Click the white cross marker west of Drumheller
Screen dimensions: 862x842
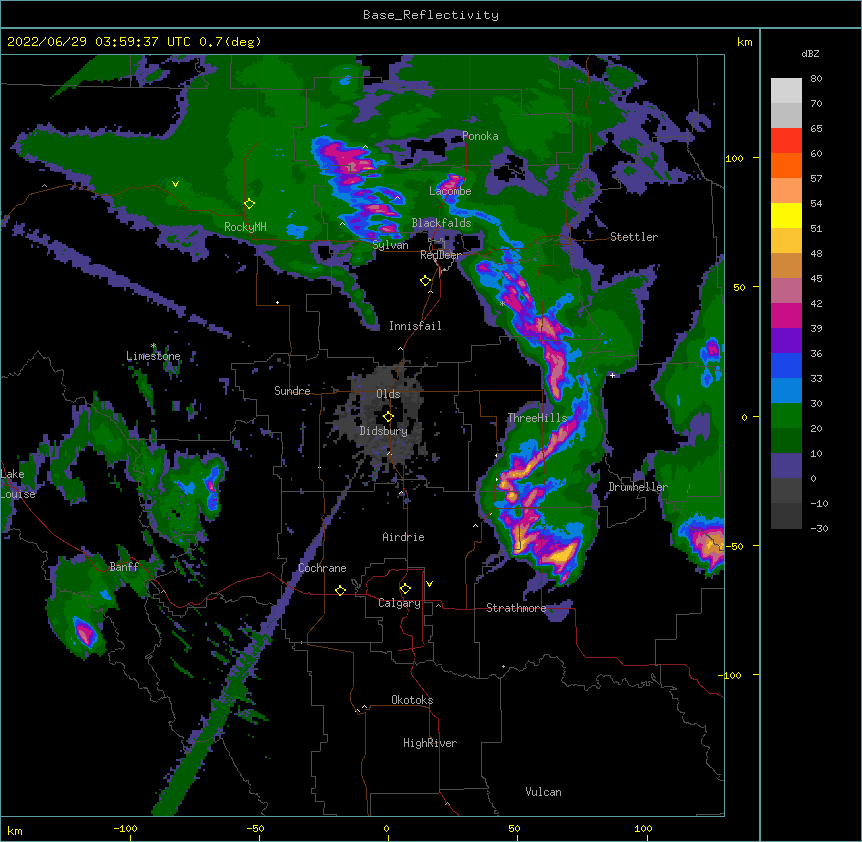pyautogui.click(x=612, y=375)
